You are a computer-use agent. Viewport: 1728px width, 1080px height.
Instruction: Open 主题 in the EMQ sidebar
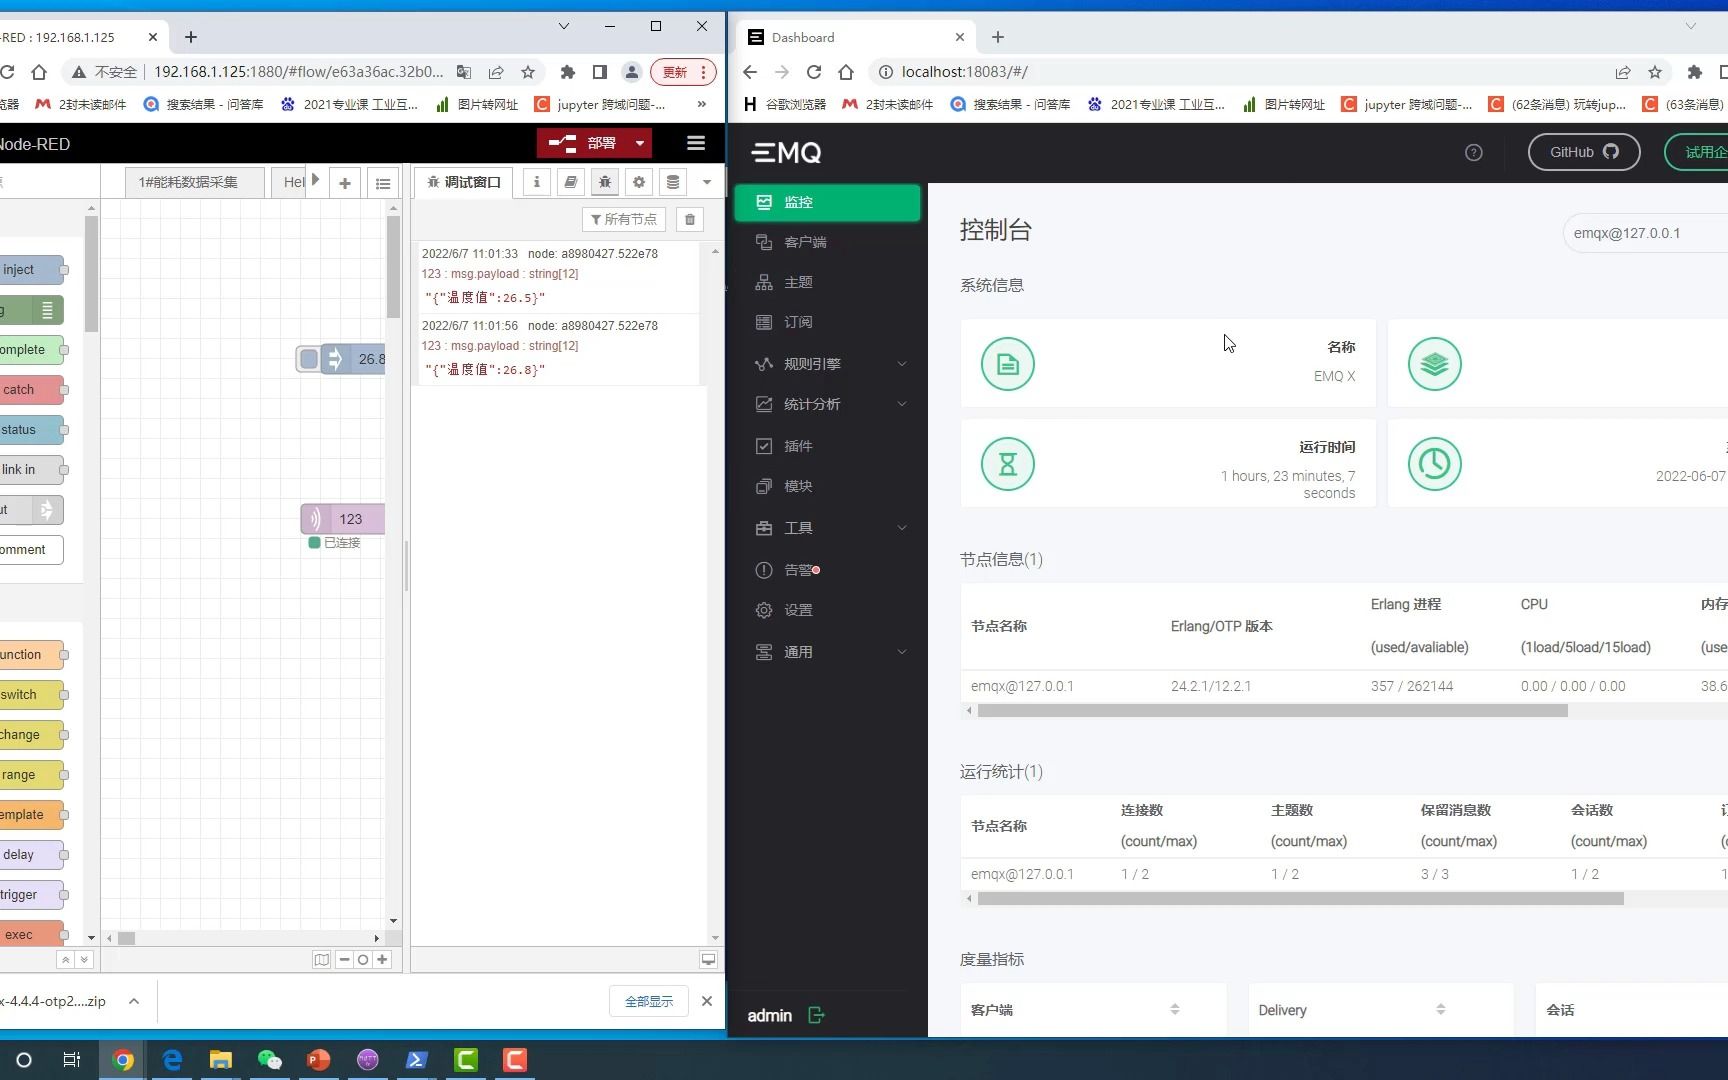827,282
